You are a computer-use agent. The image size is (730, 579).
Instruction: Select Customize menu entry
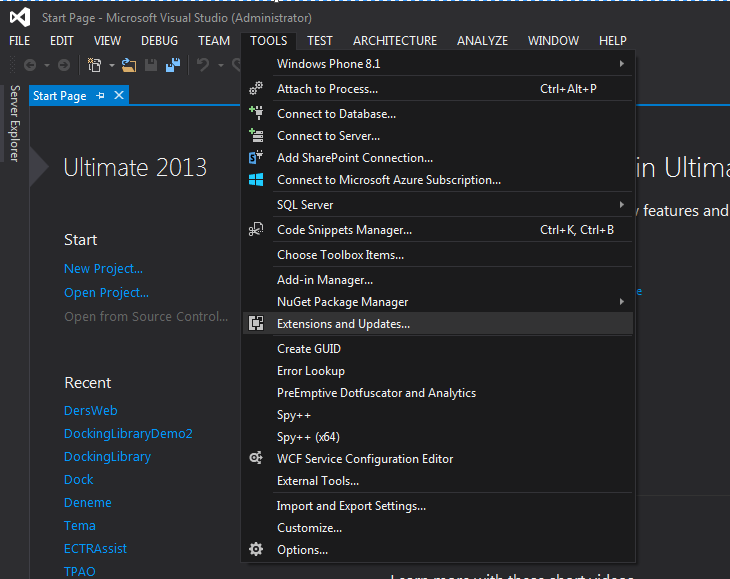pos(438,528)
